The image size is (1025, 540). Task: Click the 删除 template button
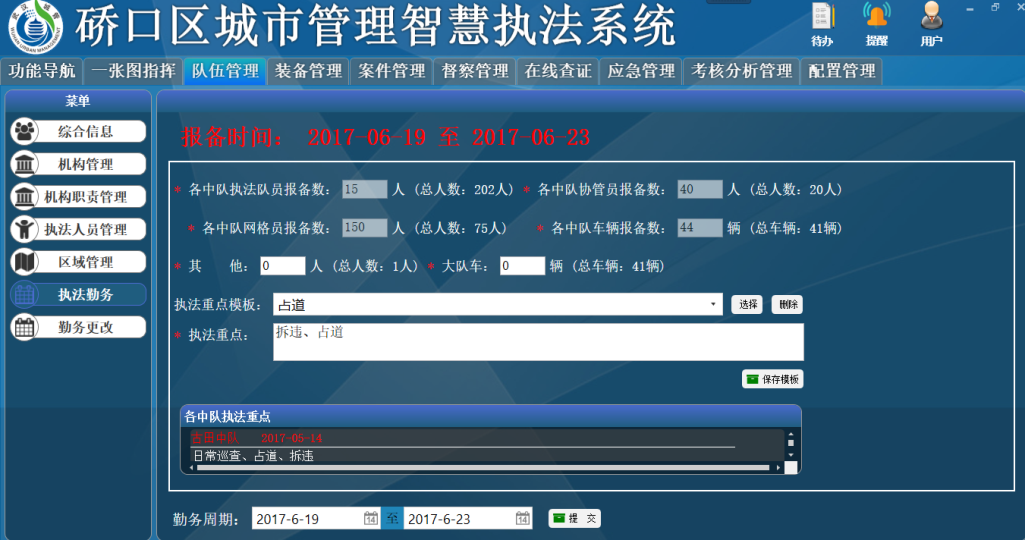787,304
